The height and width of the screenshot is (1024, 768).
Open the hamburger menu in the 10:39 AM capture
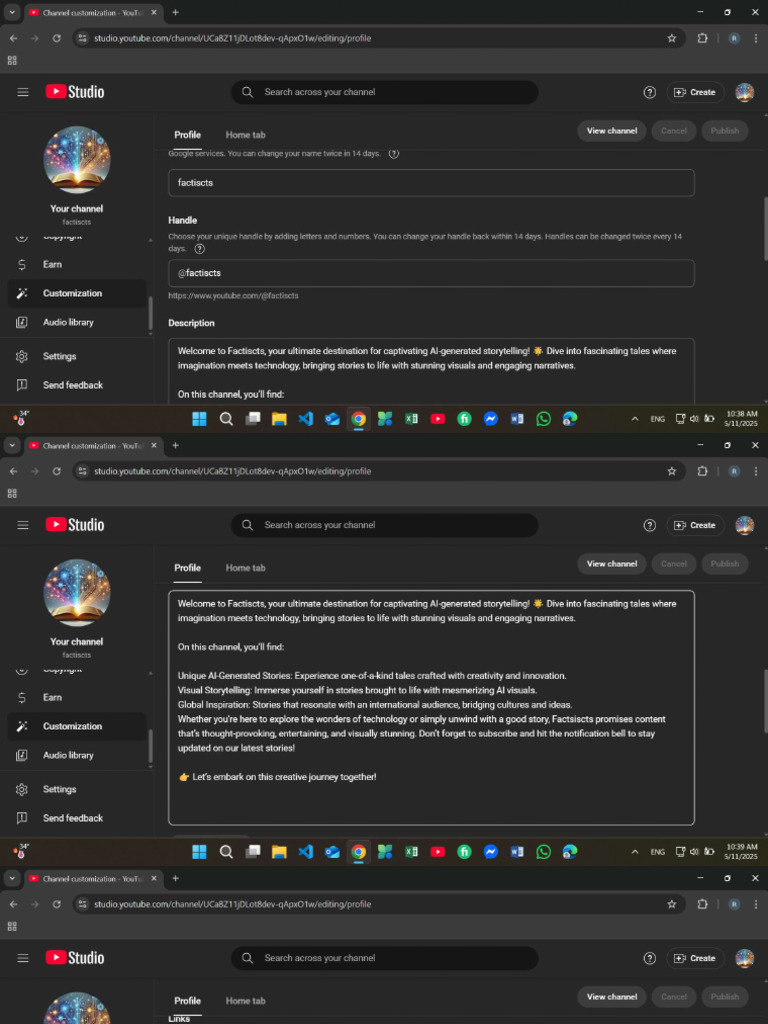coord(23,525)
